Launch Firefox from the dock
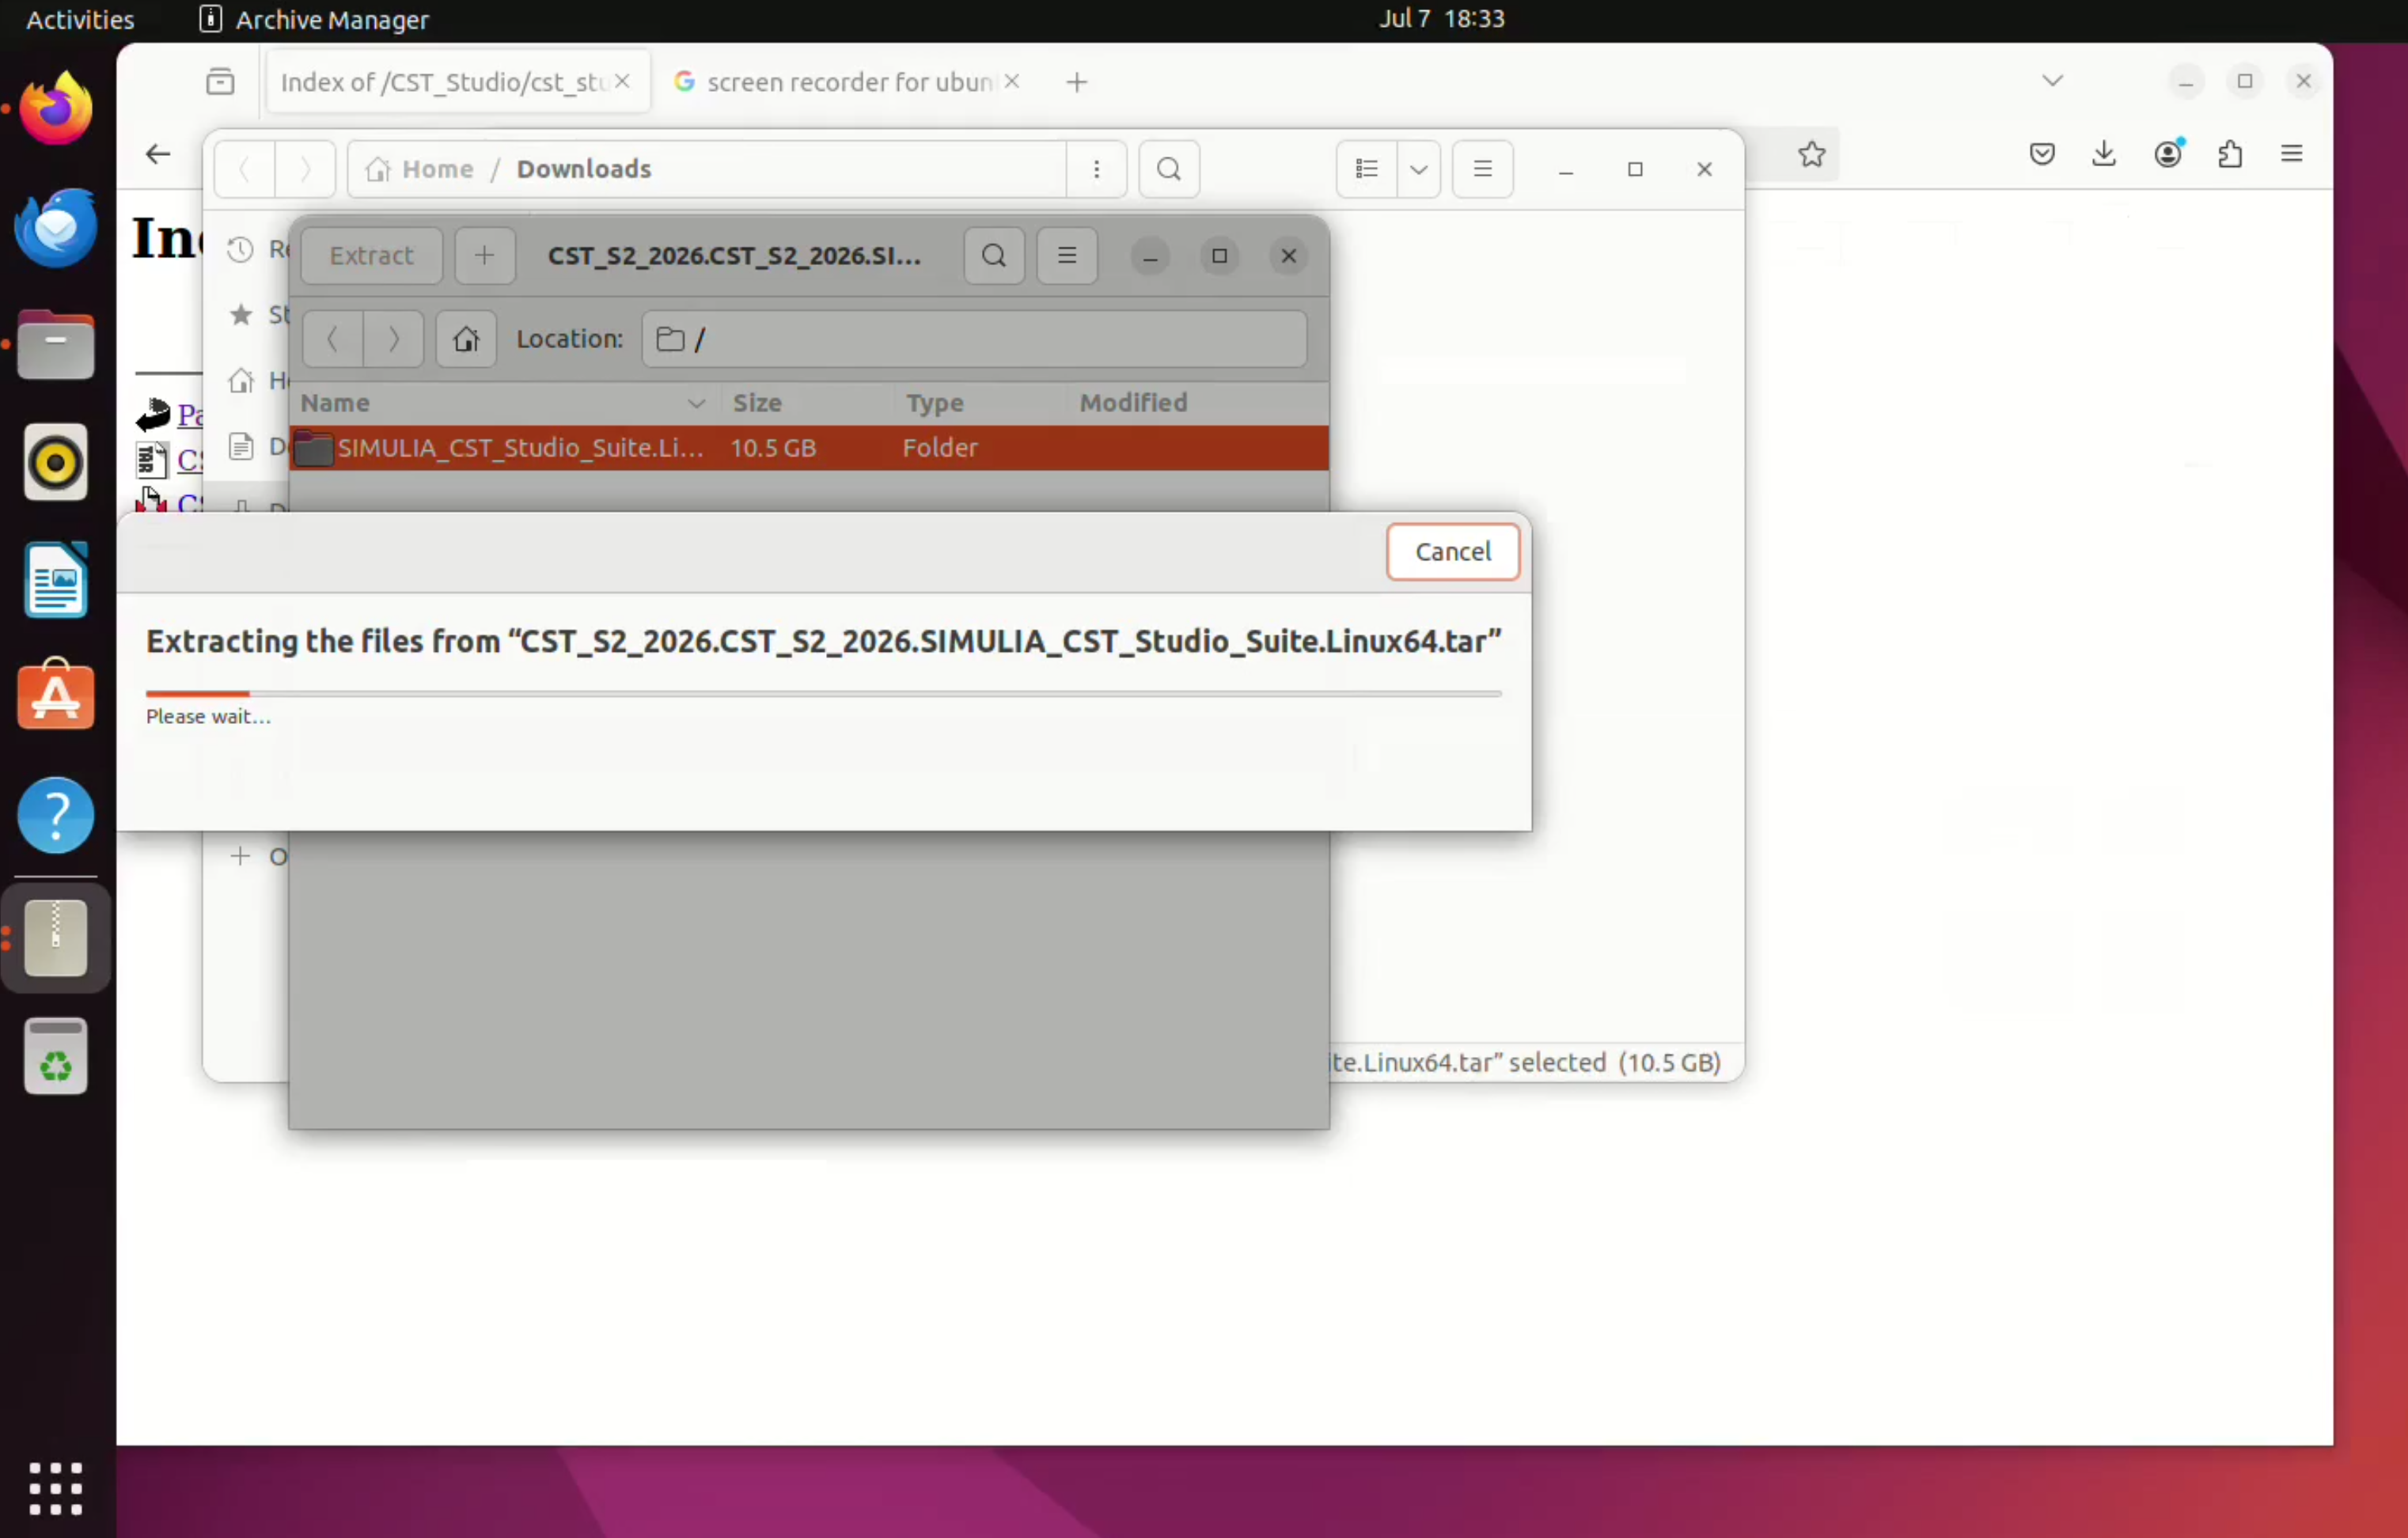This screenshot has height=1538, width=2408. coord(56,109)
